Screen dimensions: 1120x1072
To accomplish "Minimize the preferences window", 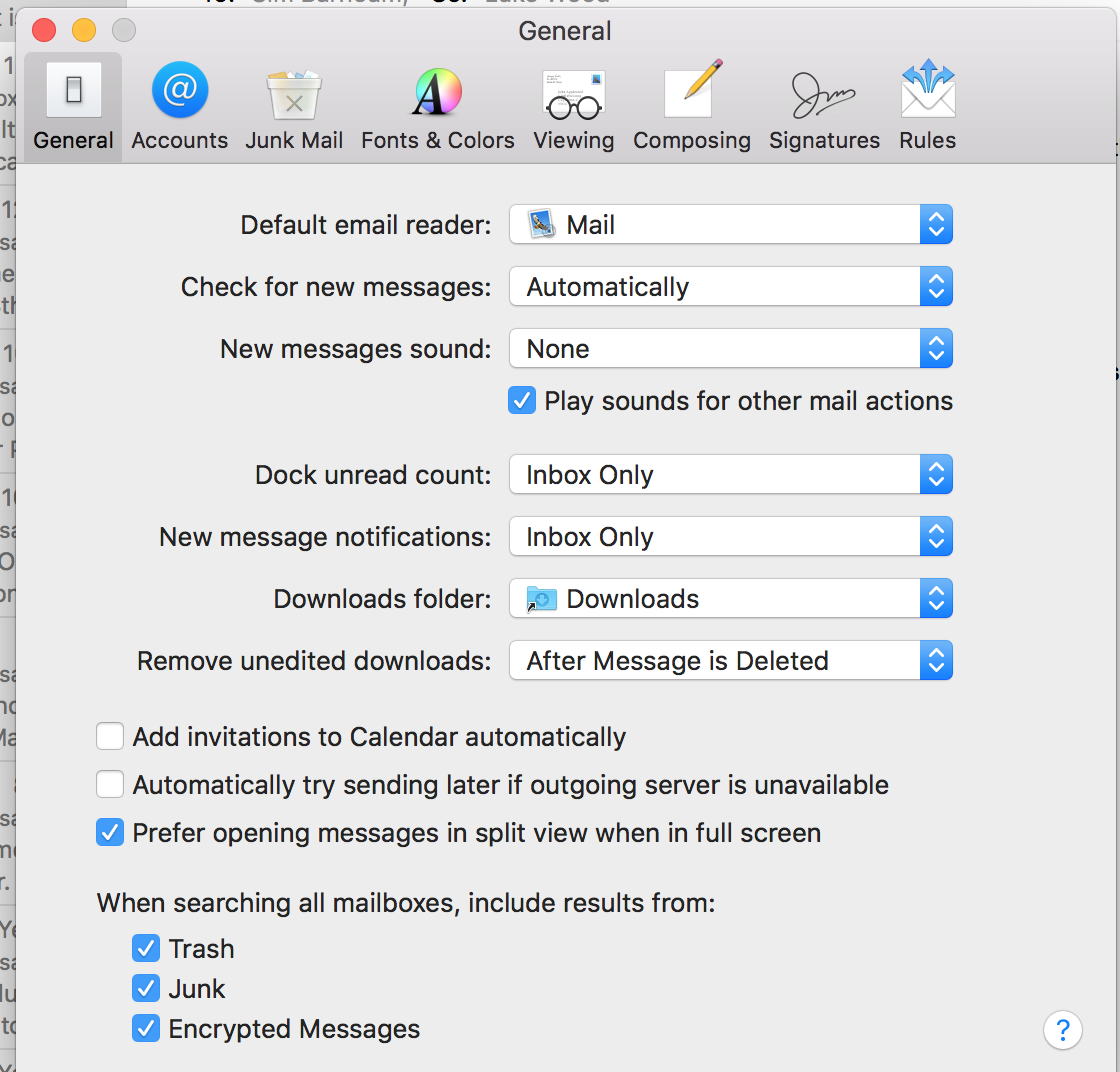I will tap(84, 30).
